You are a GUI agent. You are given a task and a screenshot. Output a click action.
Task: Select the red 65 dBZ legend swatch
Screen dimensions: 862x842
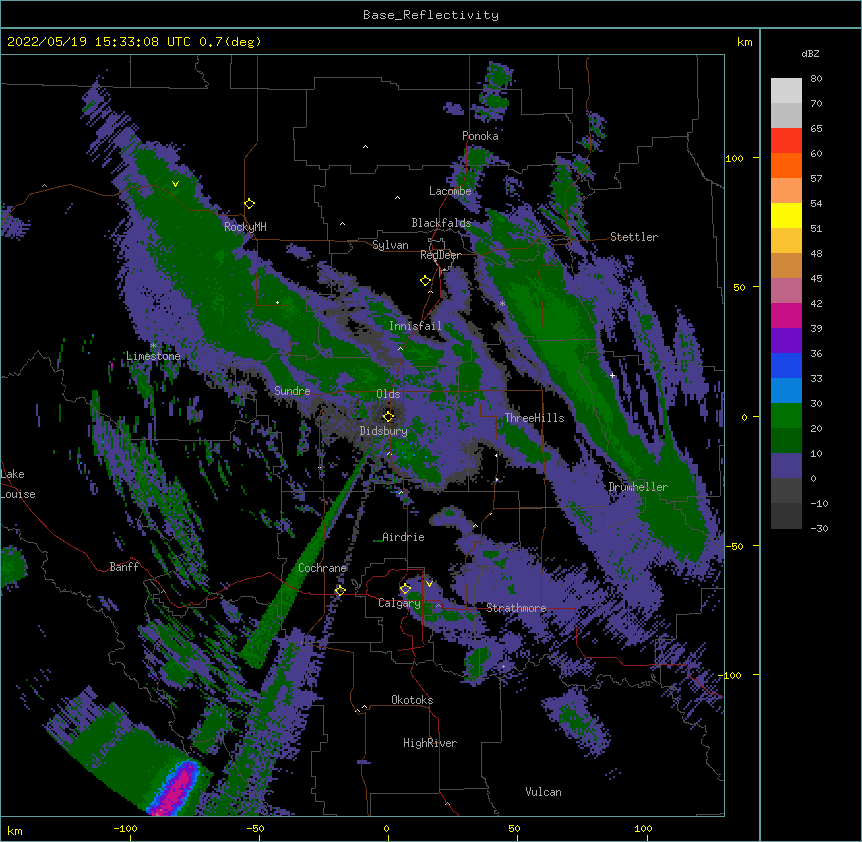(x=786, y=140)
